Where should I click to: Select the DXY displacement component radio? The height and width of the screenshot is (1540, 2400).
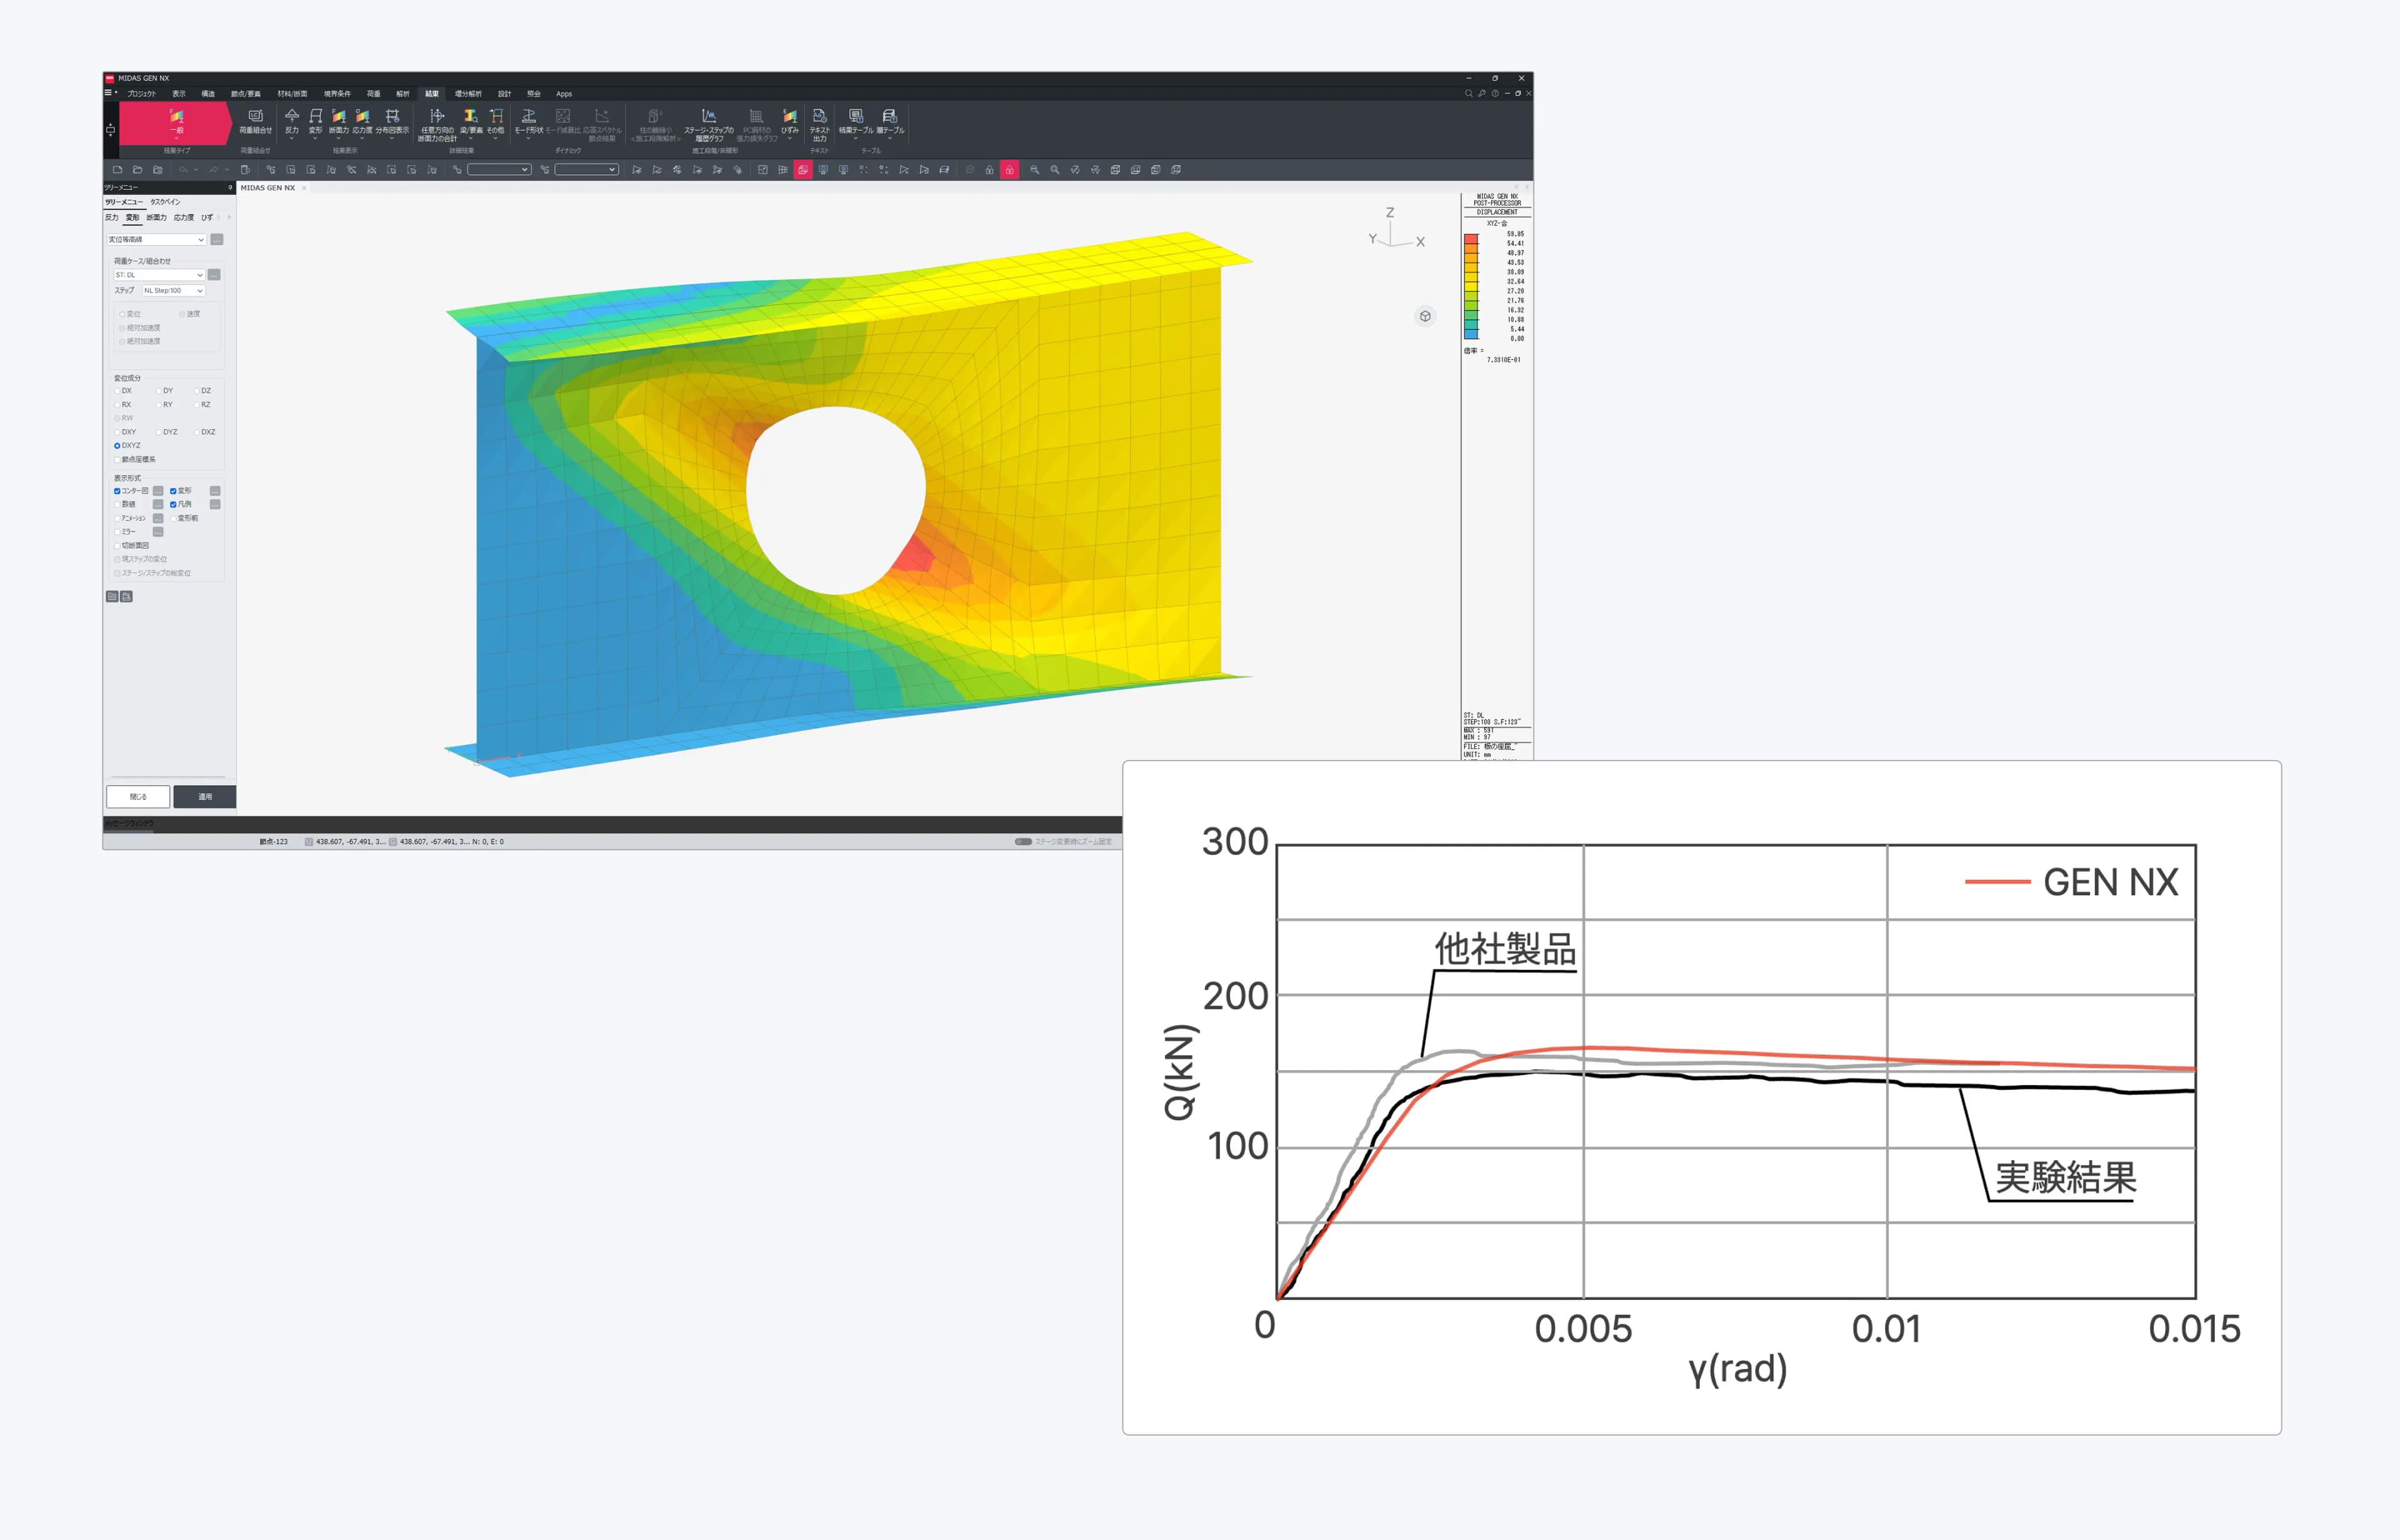(x=118, y=432)
